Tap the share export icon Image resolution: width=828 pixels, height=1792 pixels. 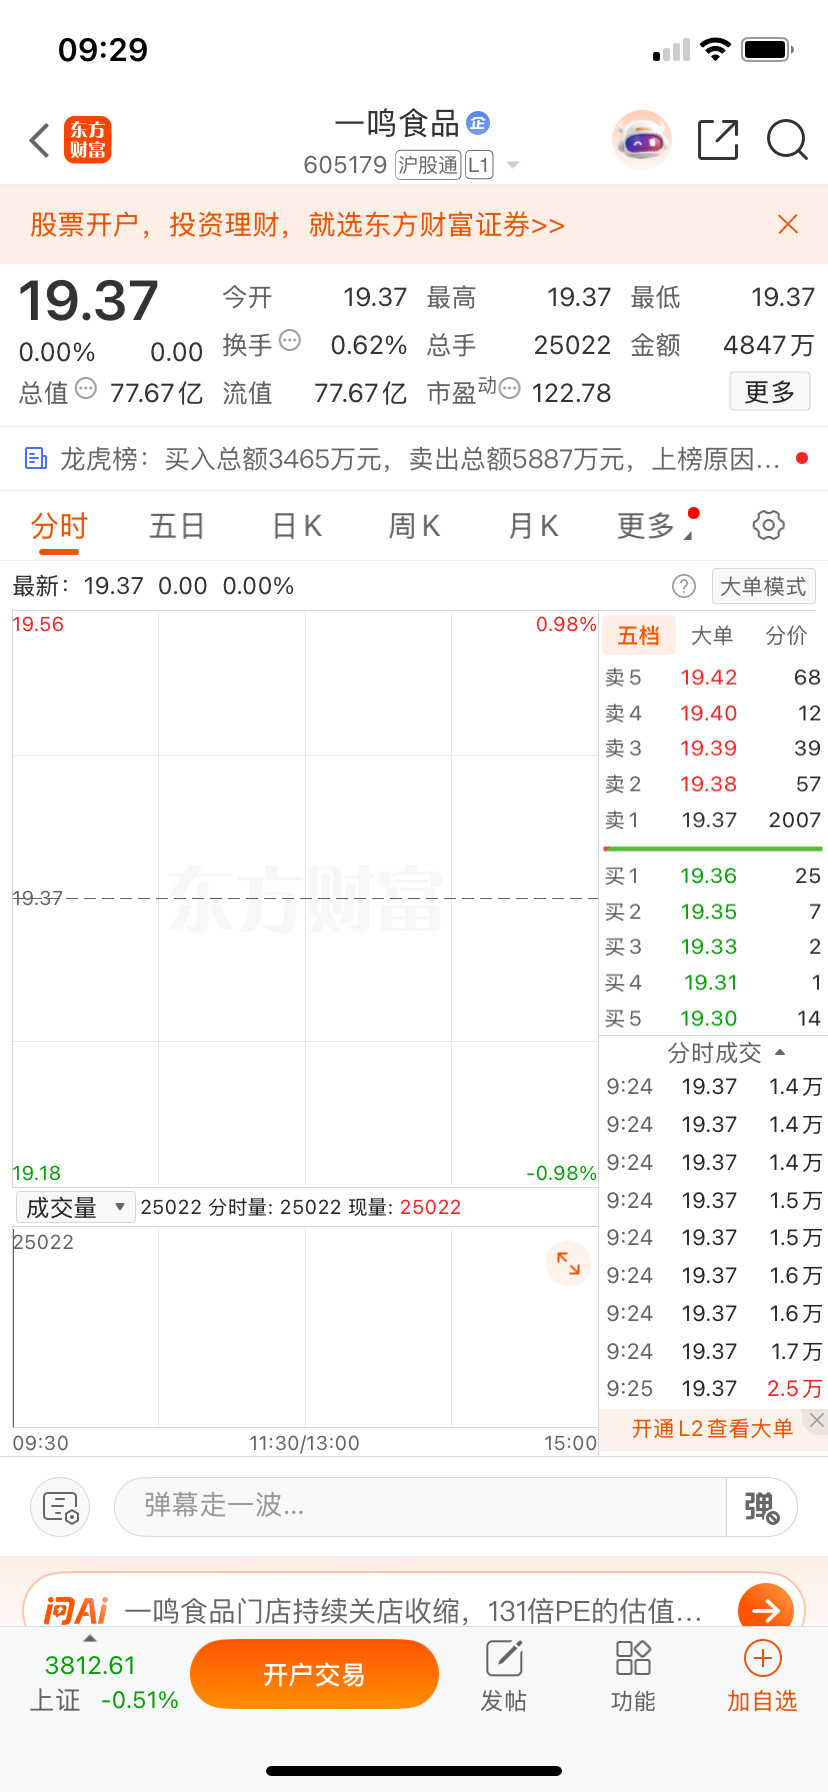coord(718,140)
